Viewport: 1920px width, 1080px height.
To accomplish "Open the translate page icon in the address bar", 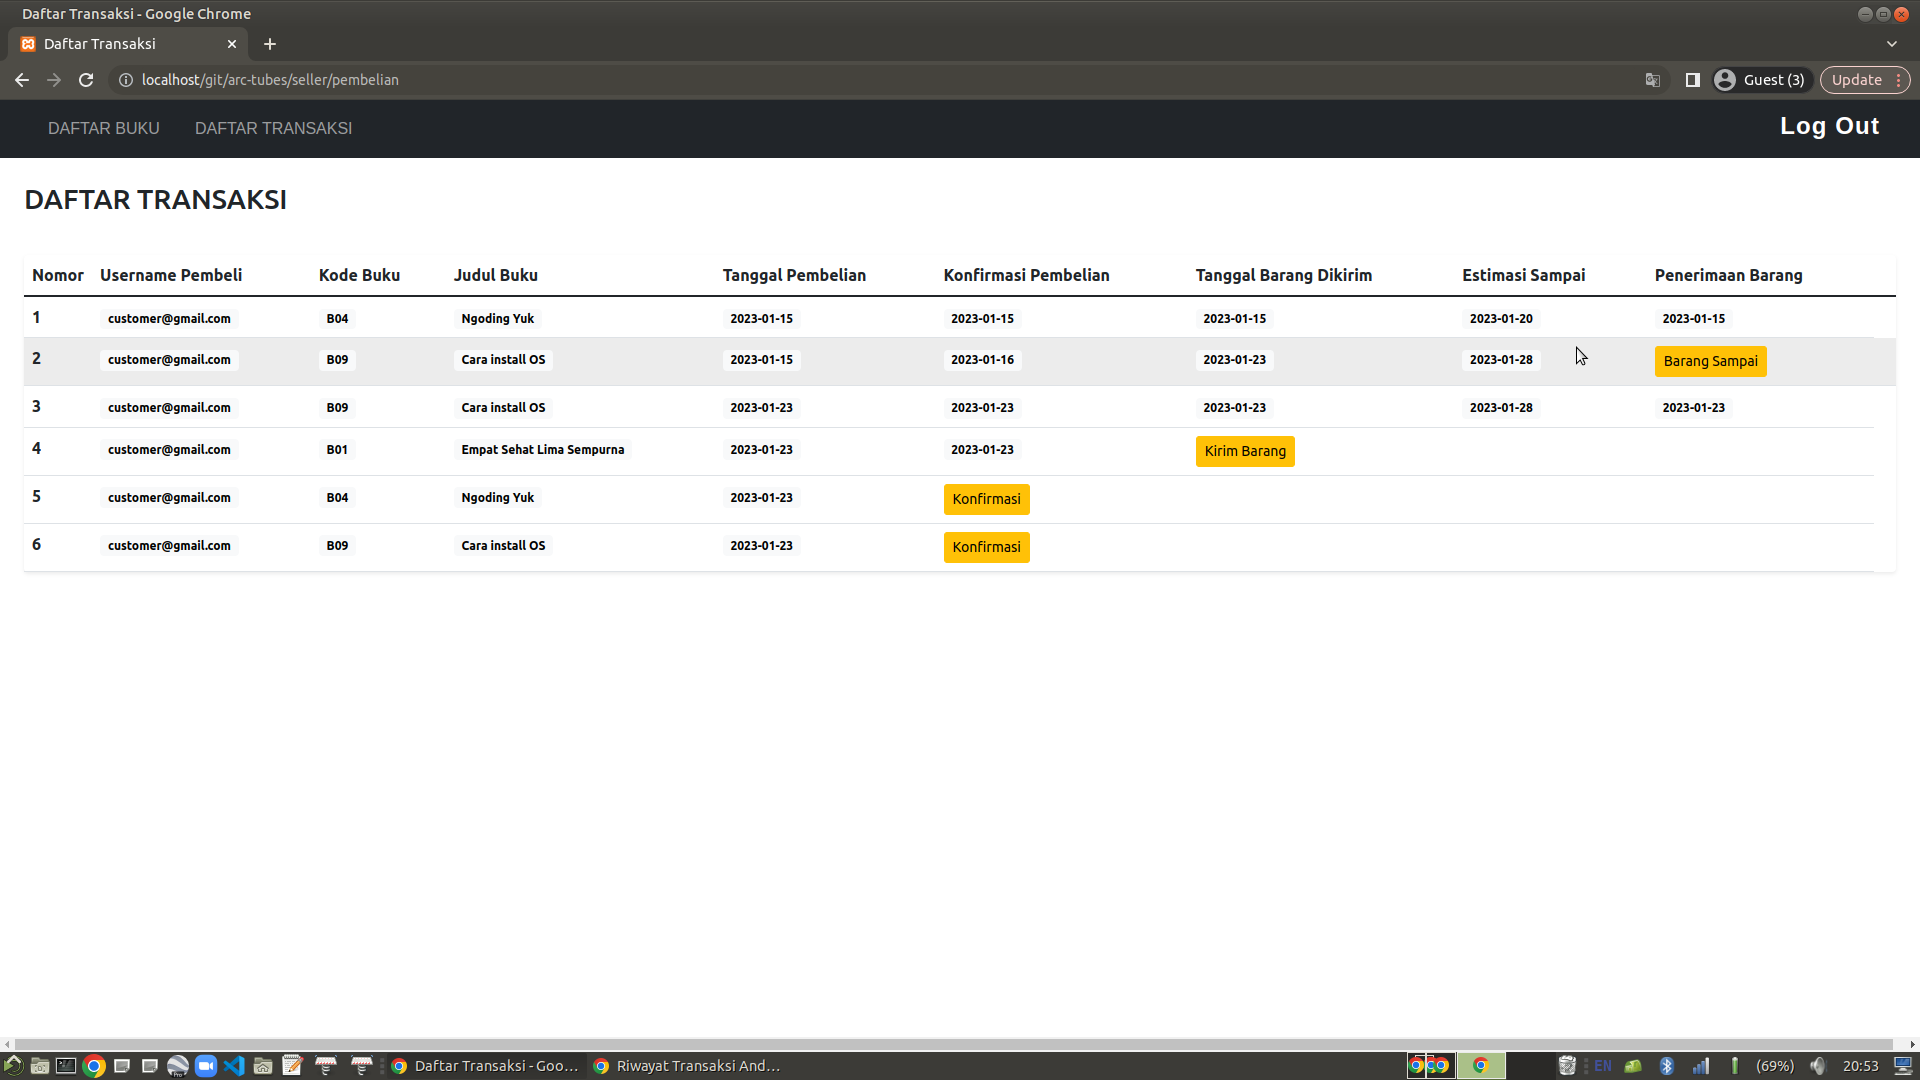I will (x=1652, y=80).
